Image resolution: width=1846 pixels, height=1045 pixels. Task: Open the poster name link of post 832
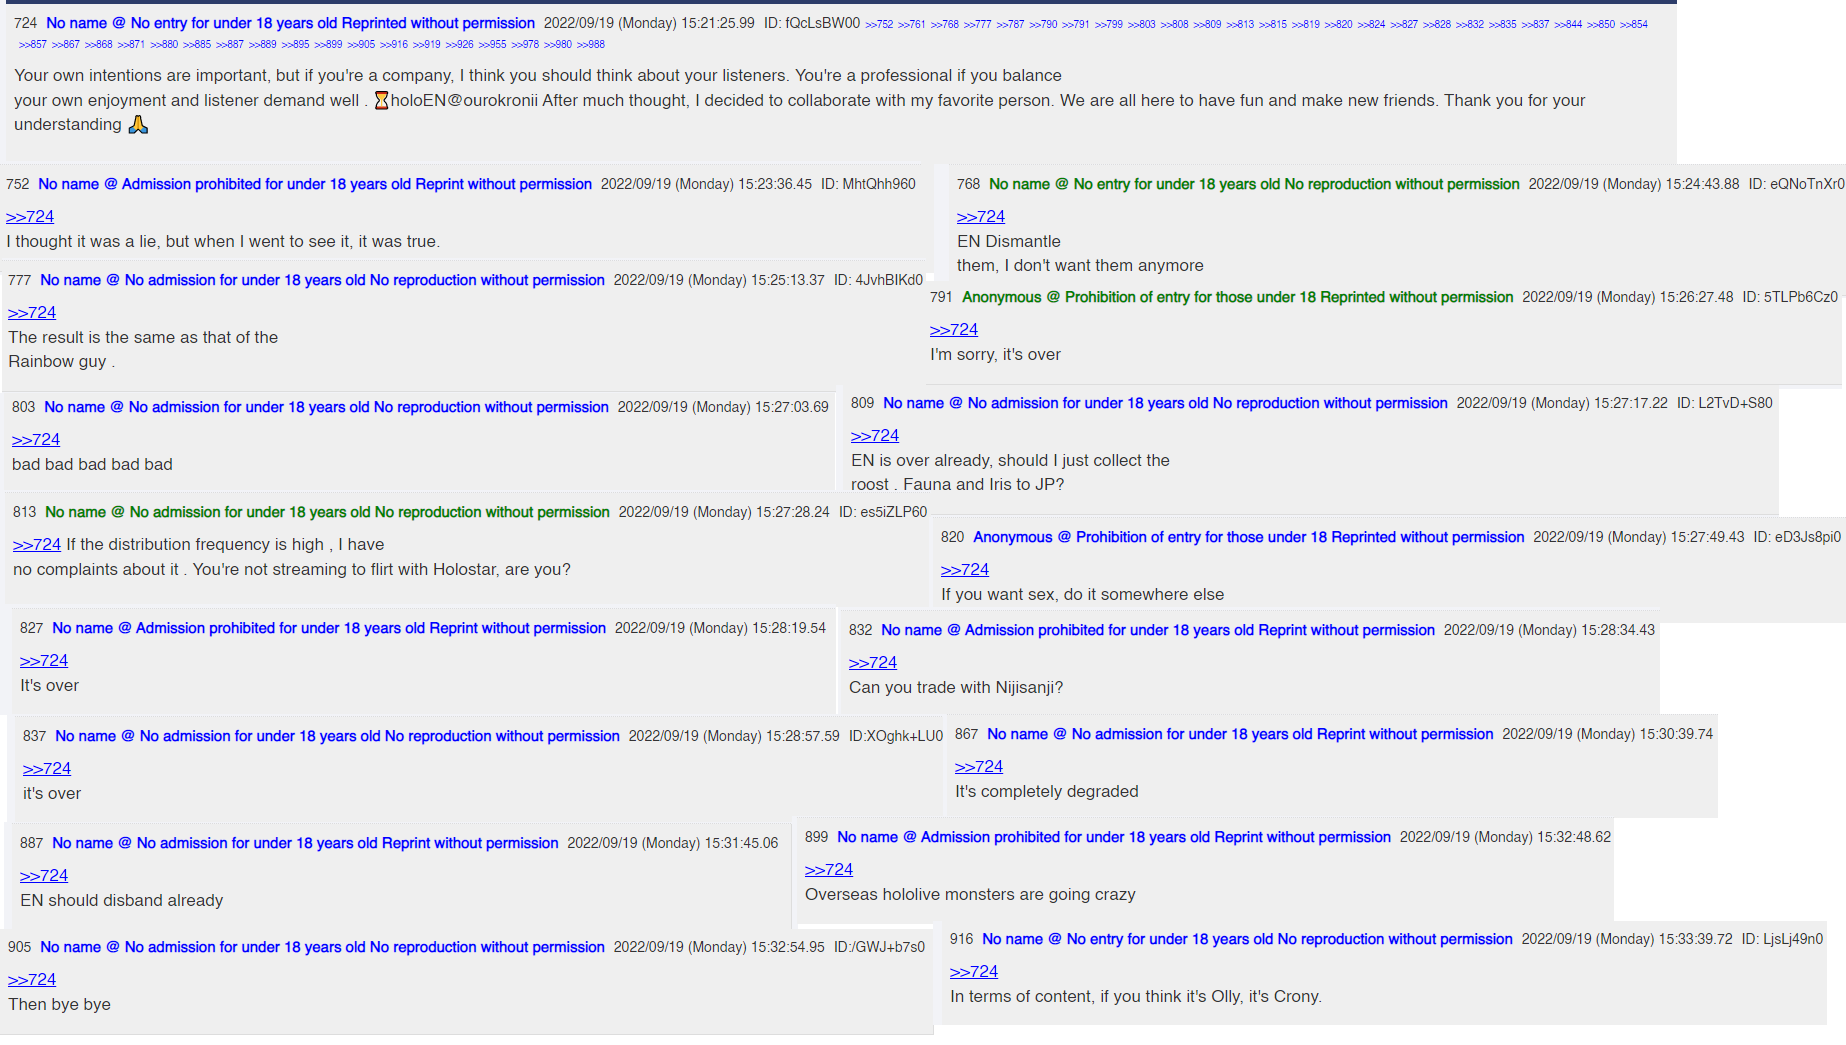pos(1158,630)
